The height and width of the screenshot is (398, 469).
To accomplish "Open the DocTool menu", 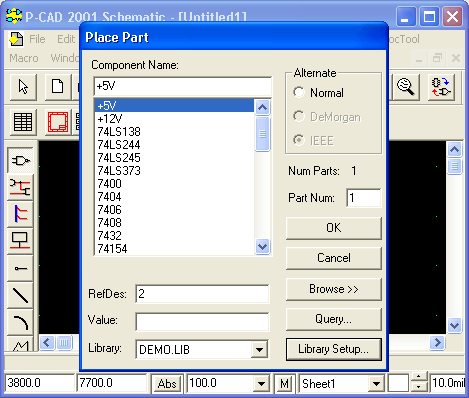I will pos(404,39).
